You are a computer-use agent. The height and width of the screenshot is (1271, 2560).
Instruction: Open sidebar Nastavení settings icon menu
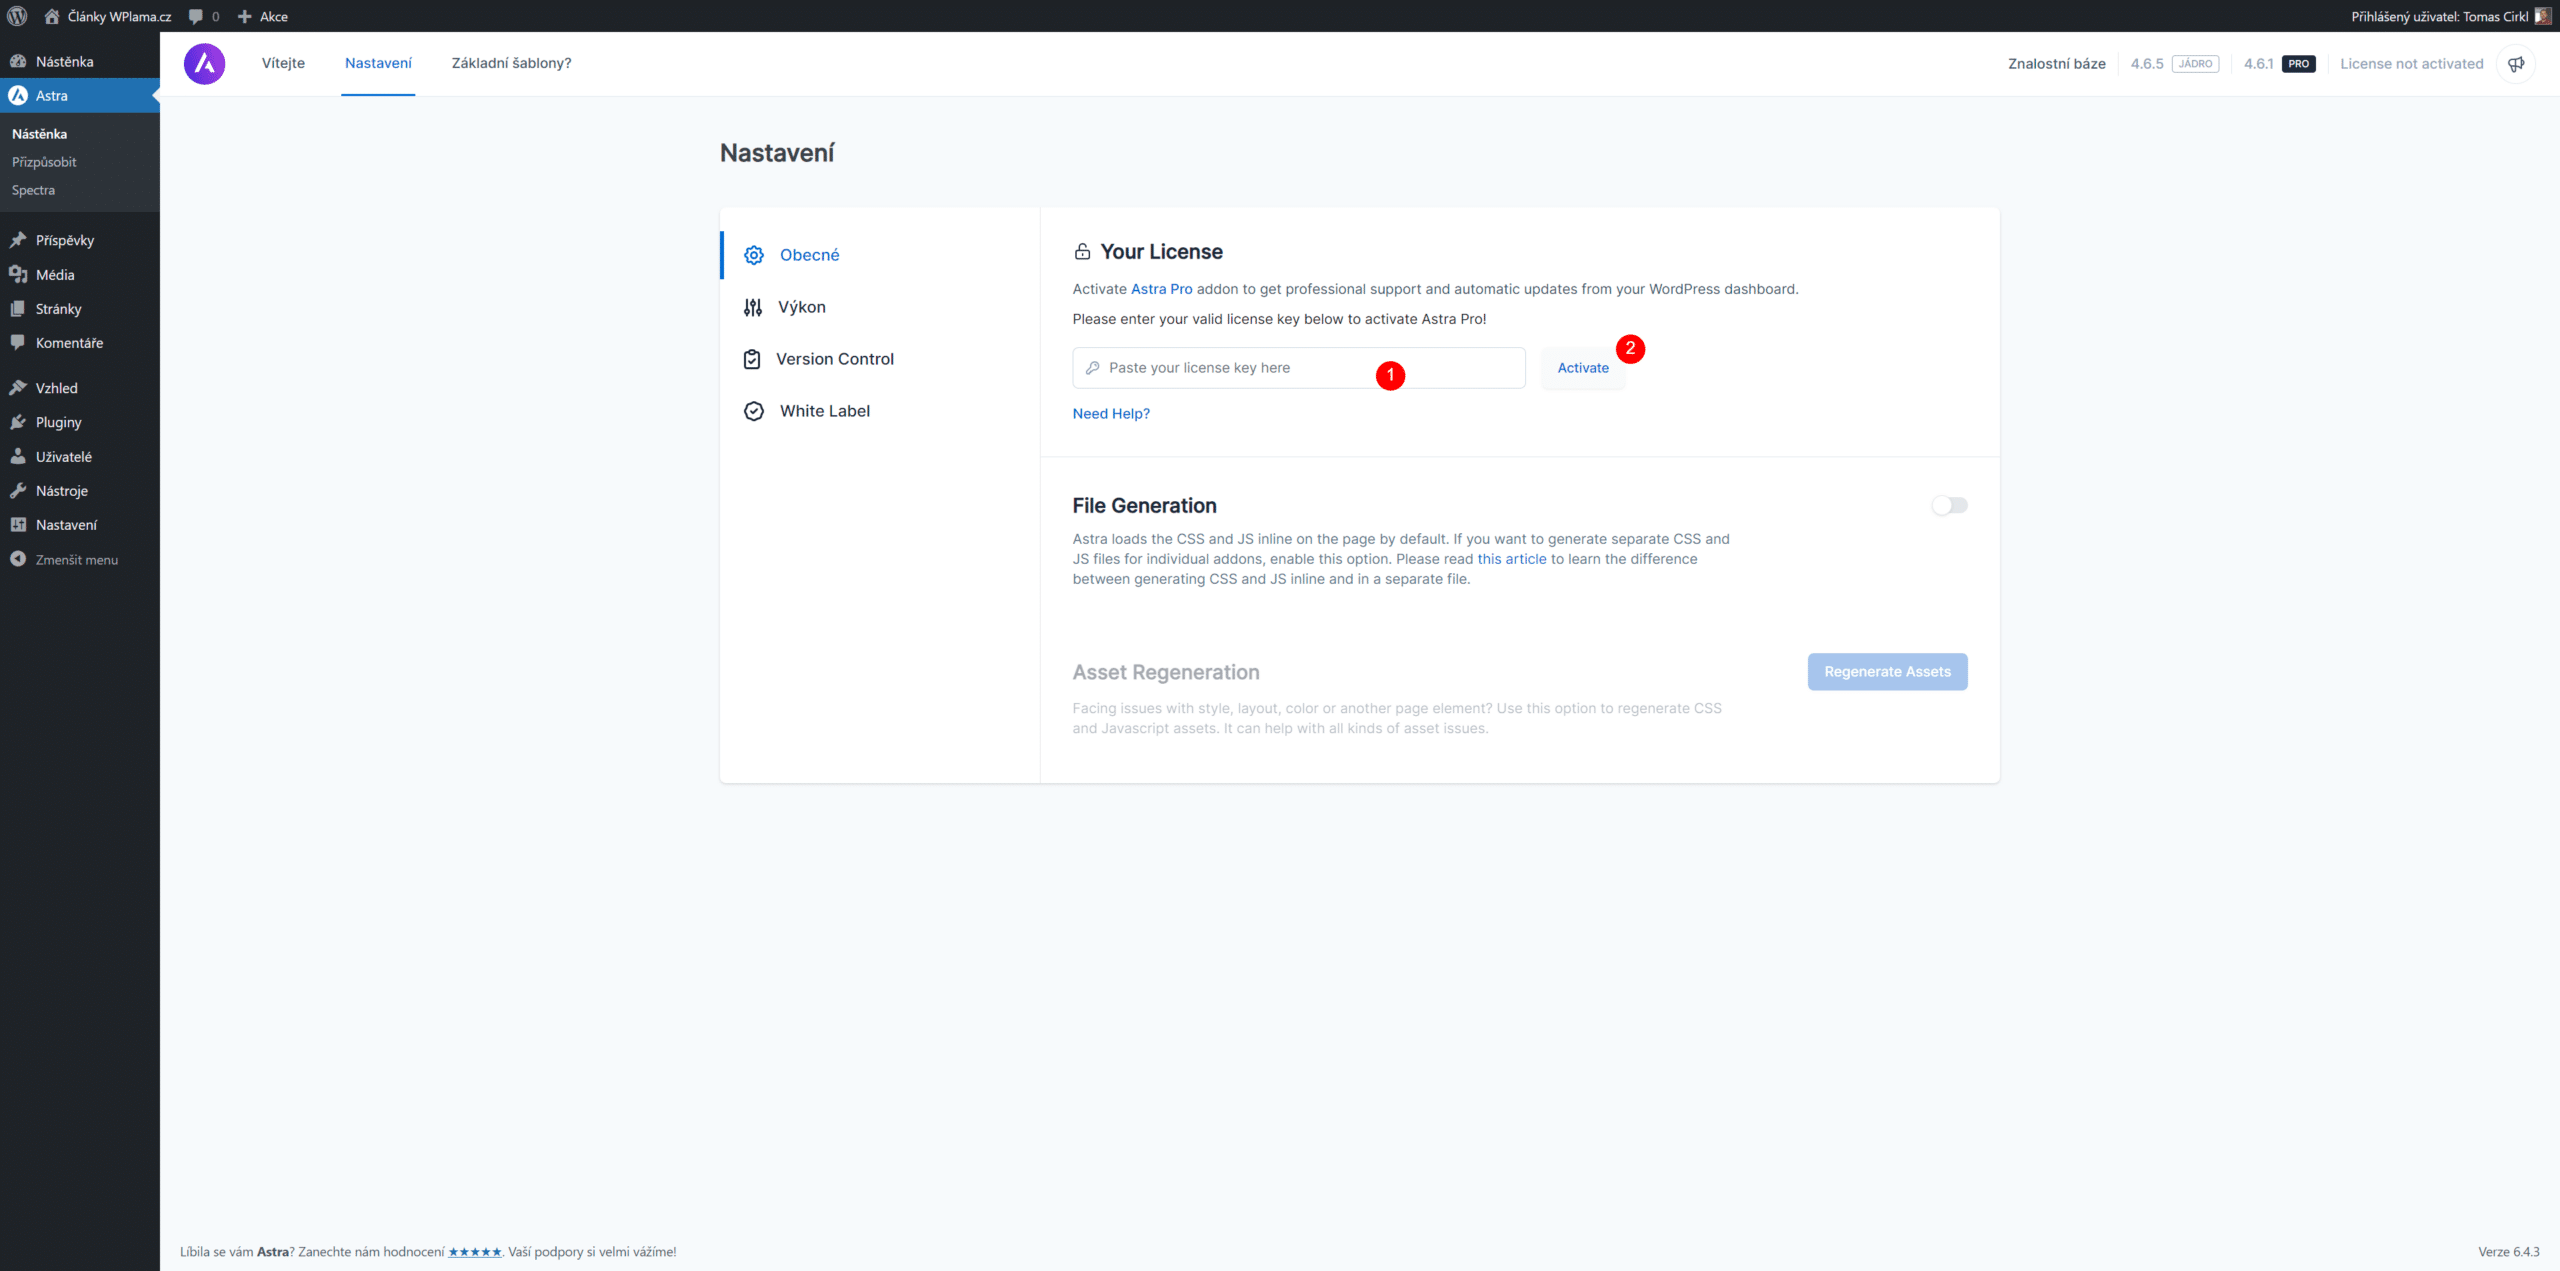pos(18,524)
